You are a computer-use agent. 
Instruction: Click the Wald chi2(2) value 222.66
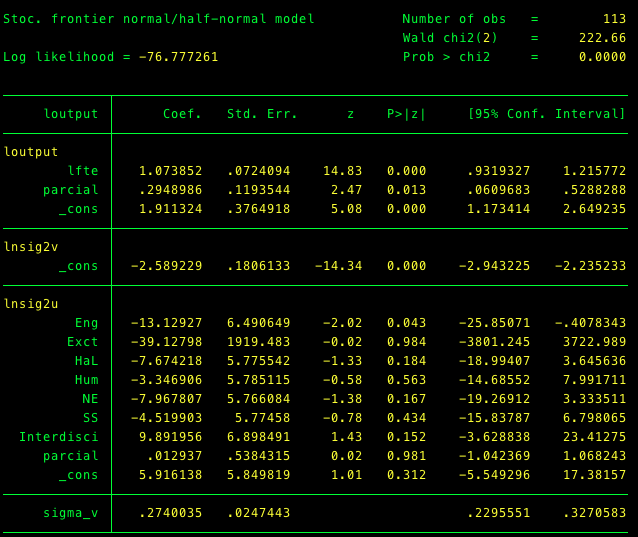(602, 38)
